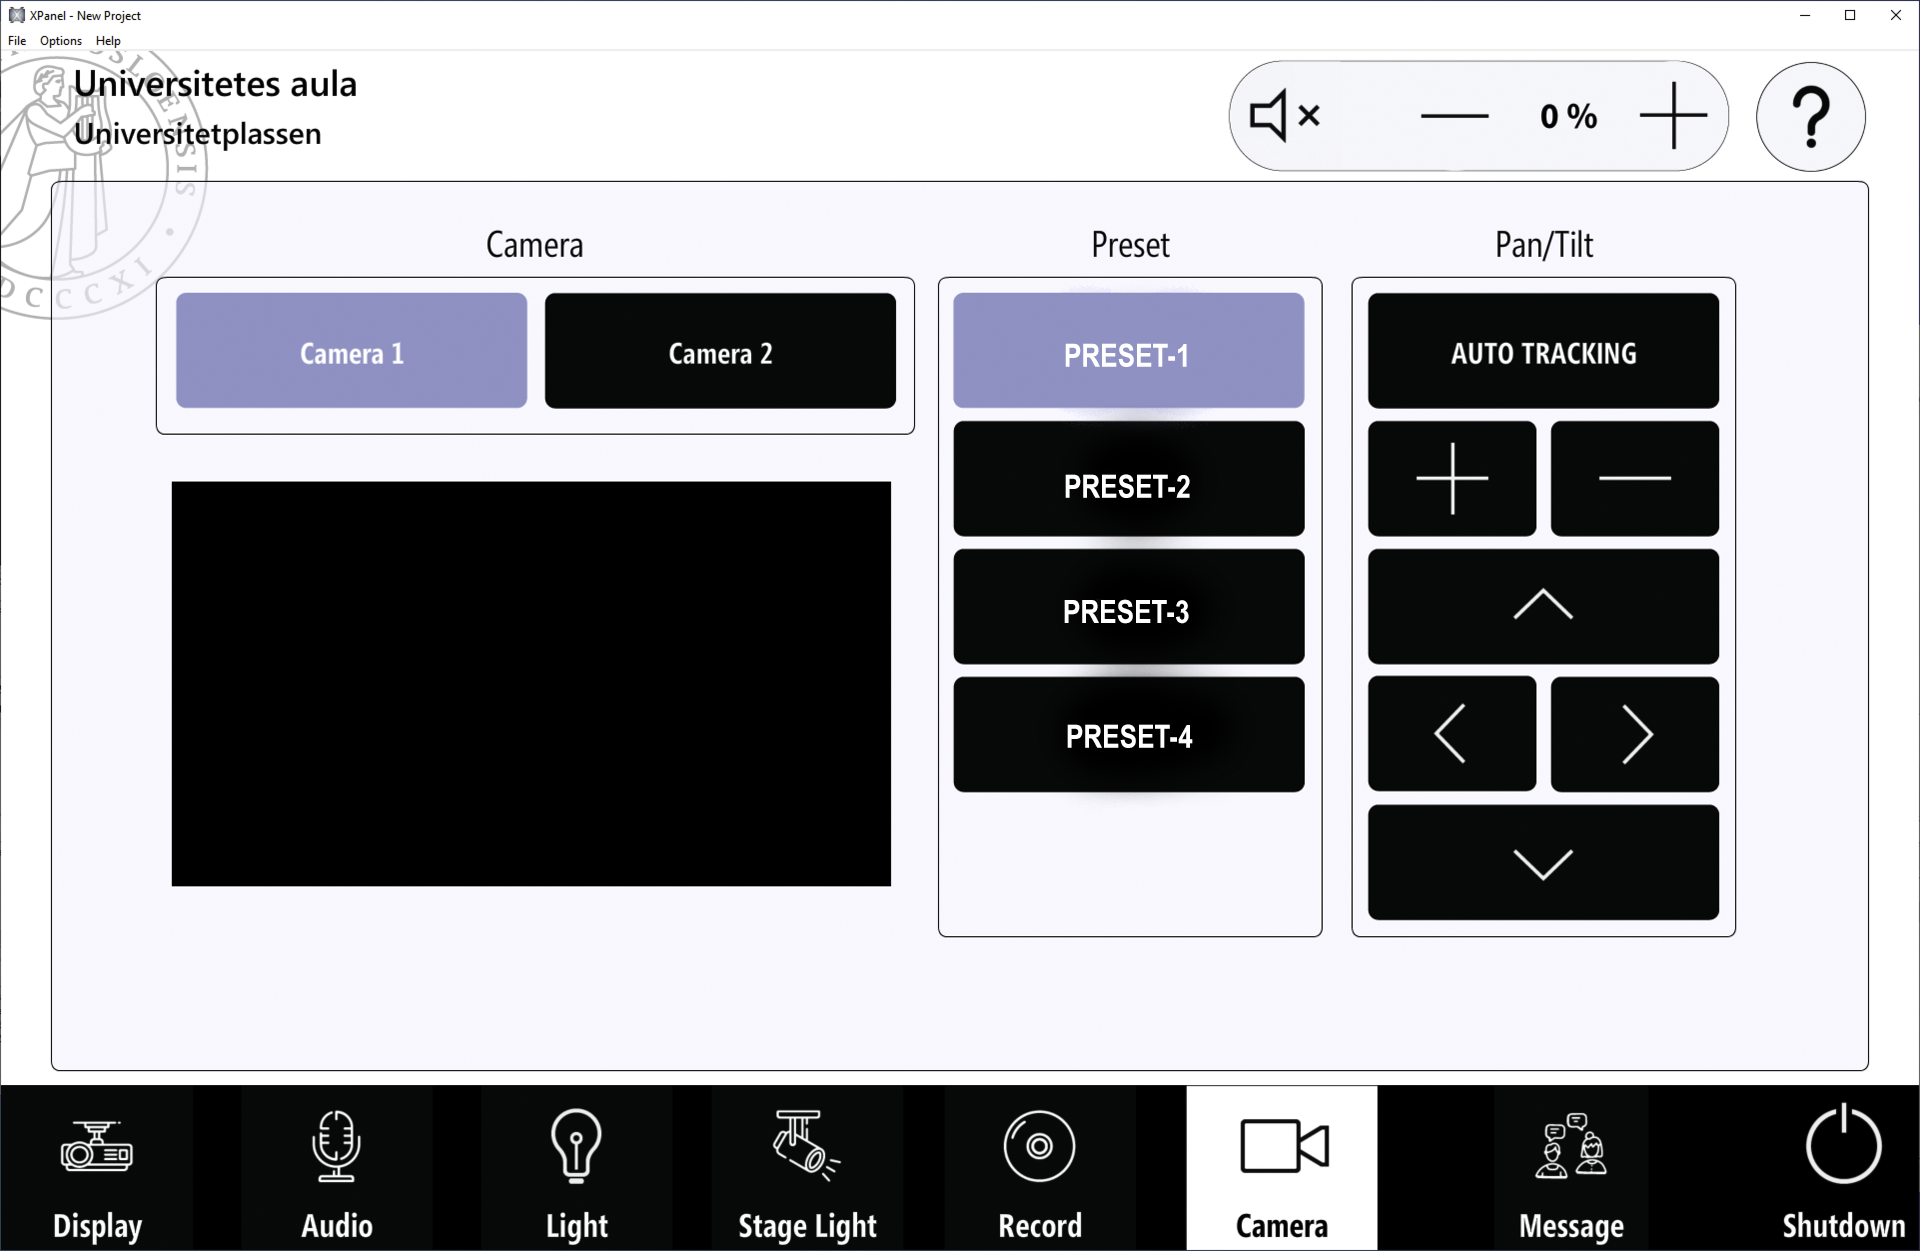The width and height of the screenshot is (1920, 1251).
Task: Select Camera 2
Action: pyautogui.click(x=720, y=350)
